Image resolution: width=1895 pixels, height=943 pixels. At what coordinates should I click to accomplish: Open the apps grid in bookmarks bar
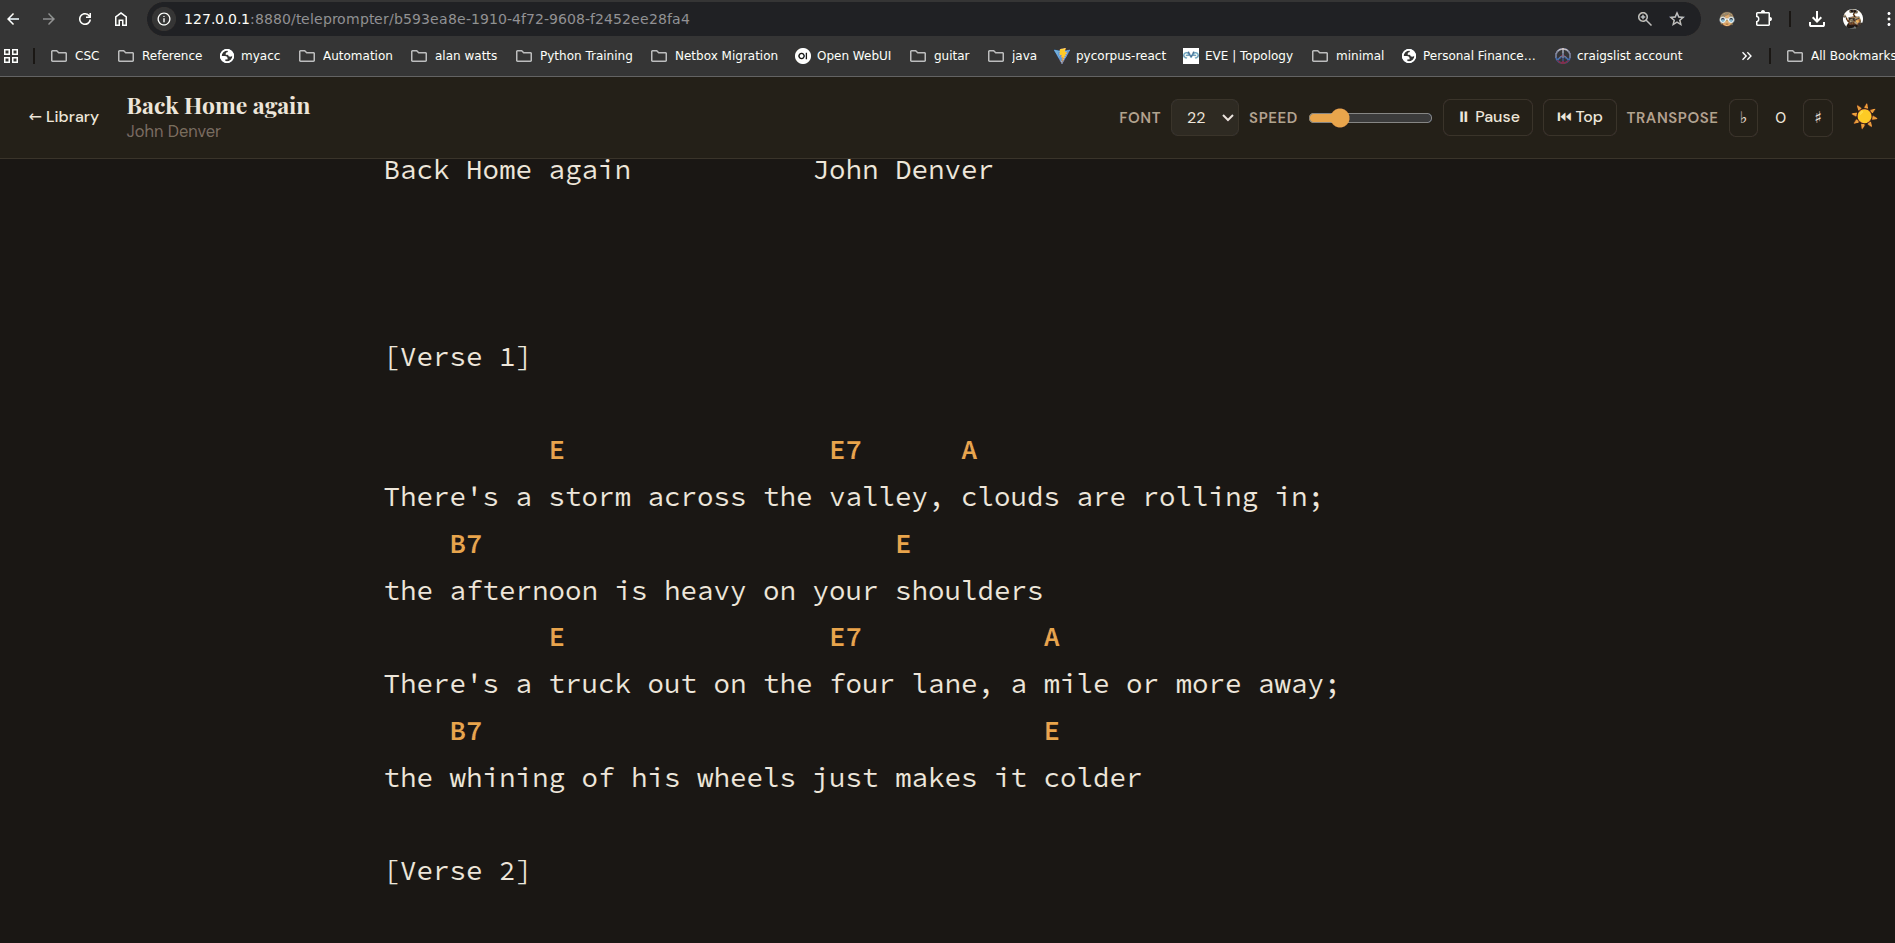point(11,56)
